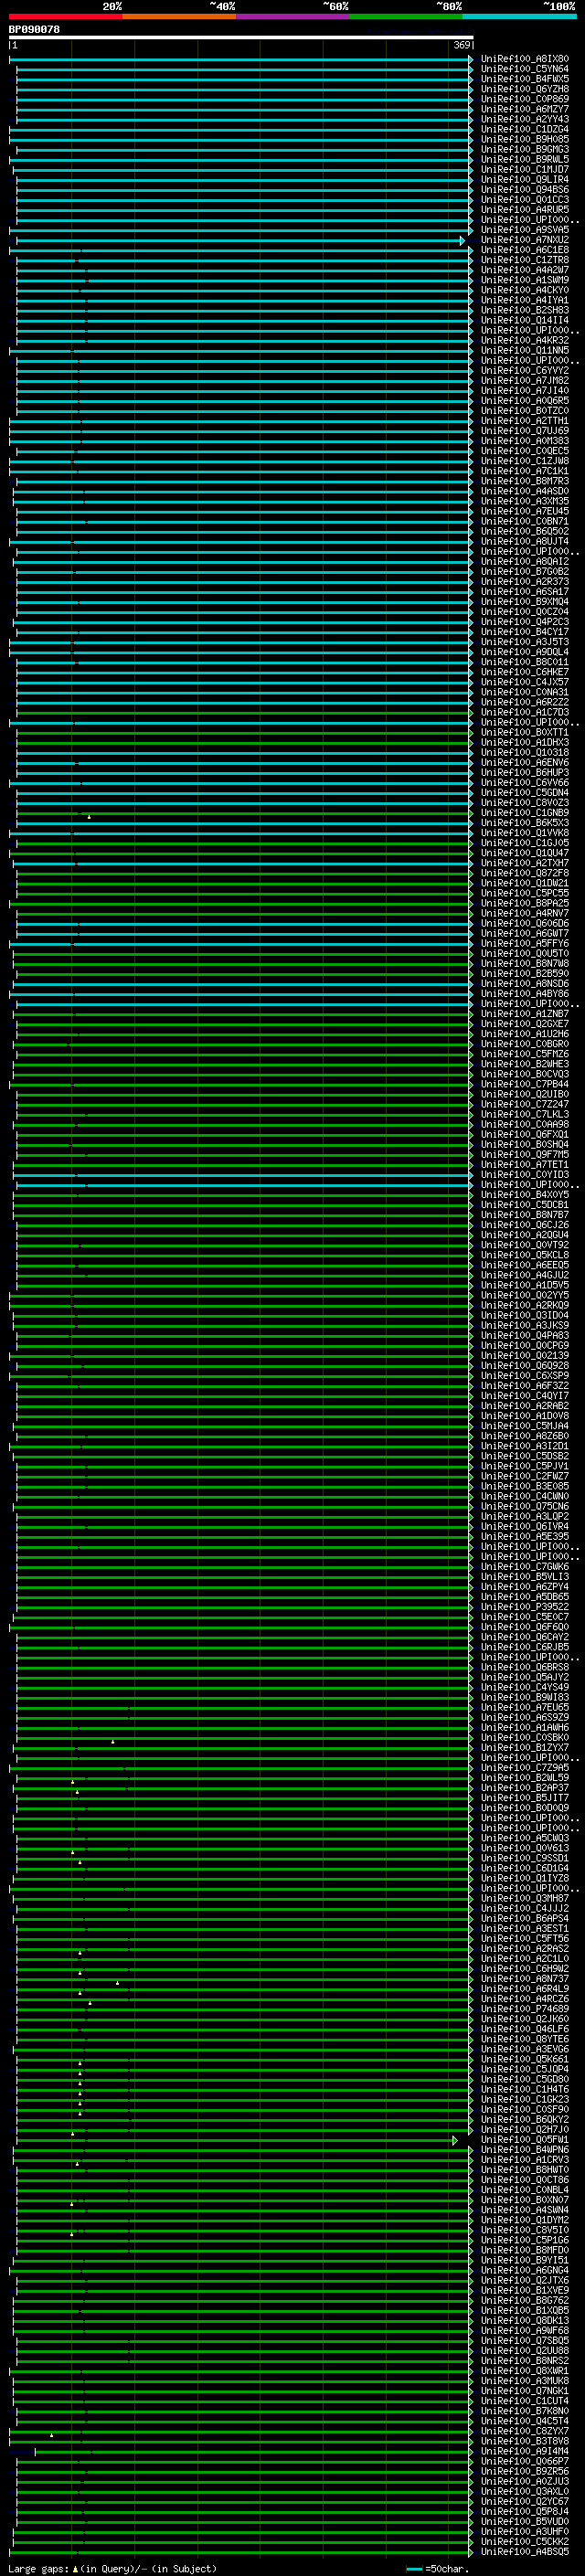Select hit label UniRef100_C7PB44
Image resolution: width=585 pixels, height=2576 pixels.
pos(524,1085)
